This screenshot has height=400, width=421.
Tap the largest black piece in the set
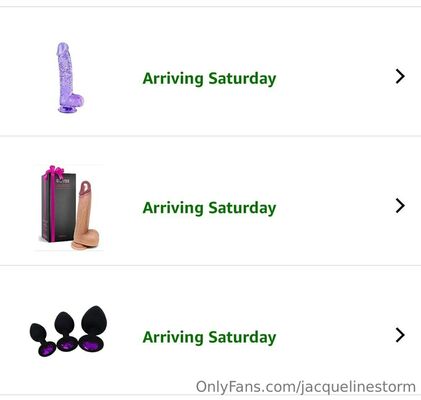click(x=92, y=328)
